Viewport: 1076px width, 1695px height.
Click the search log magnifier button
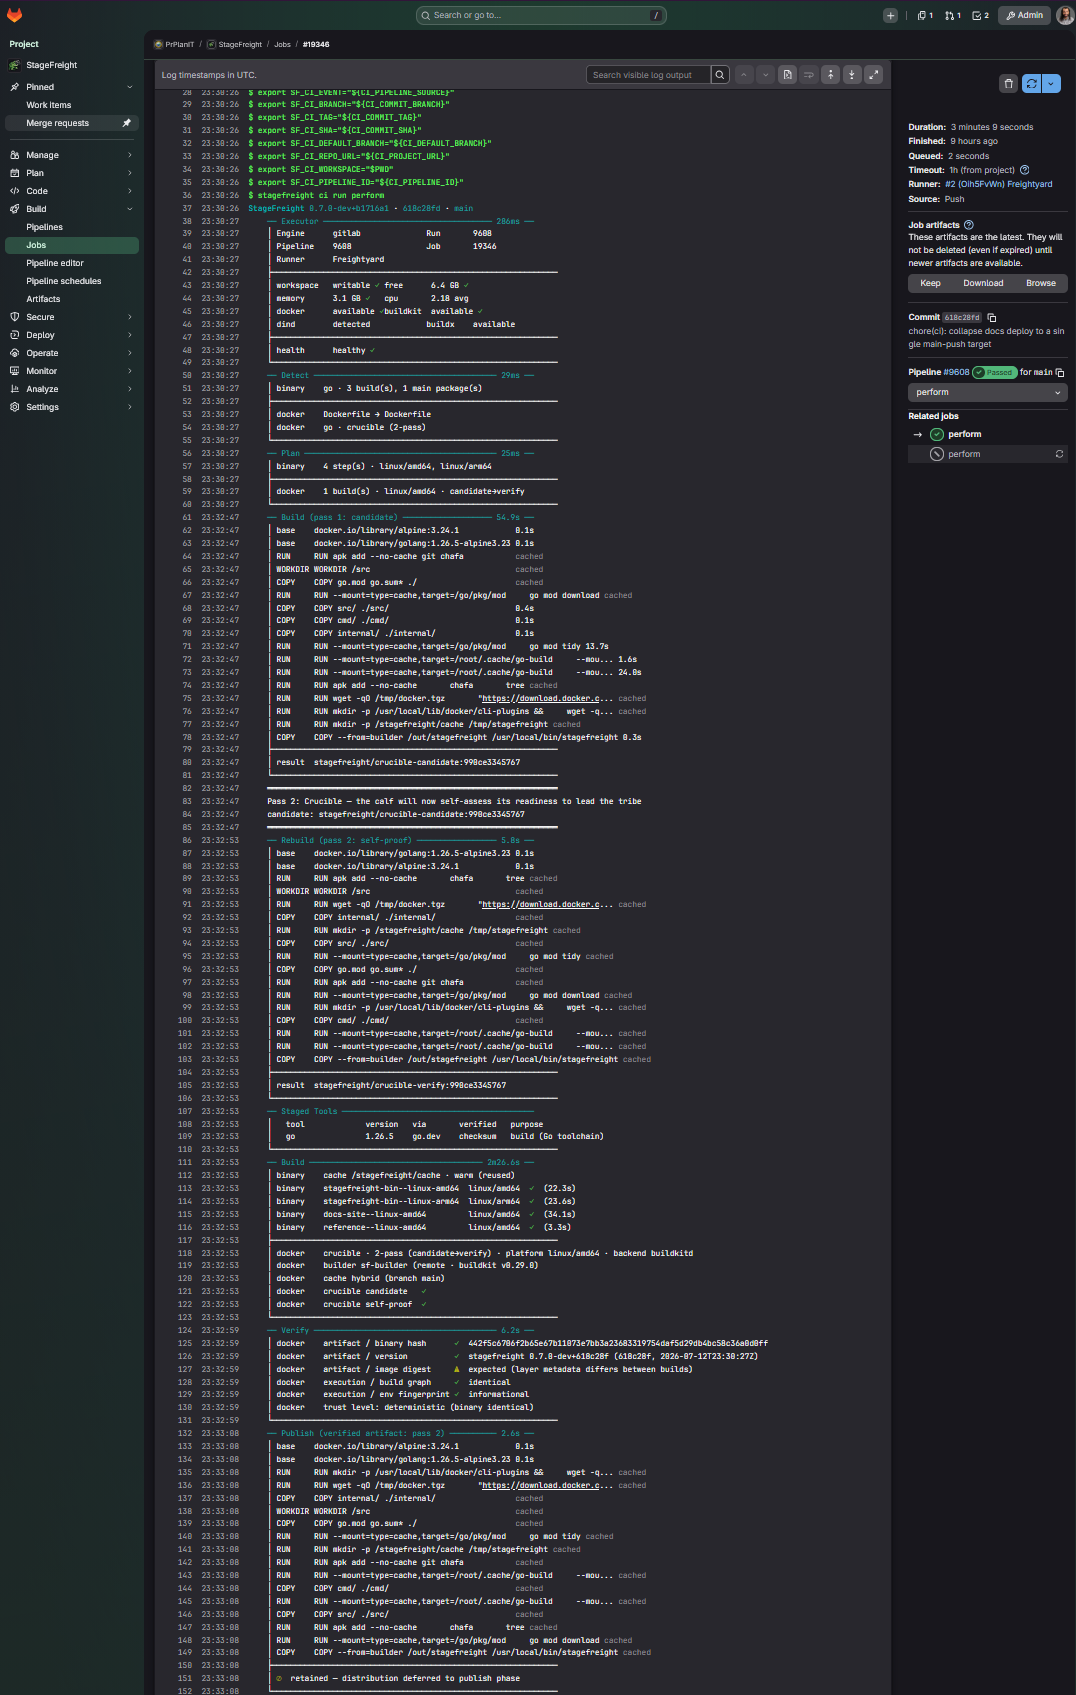tap(720, 75)
